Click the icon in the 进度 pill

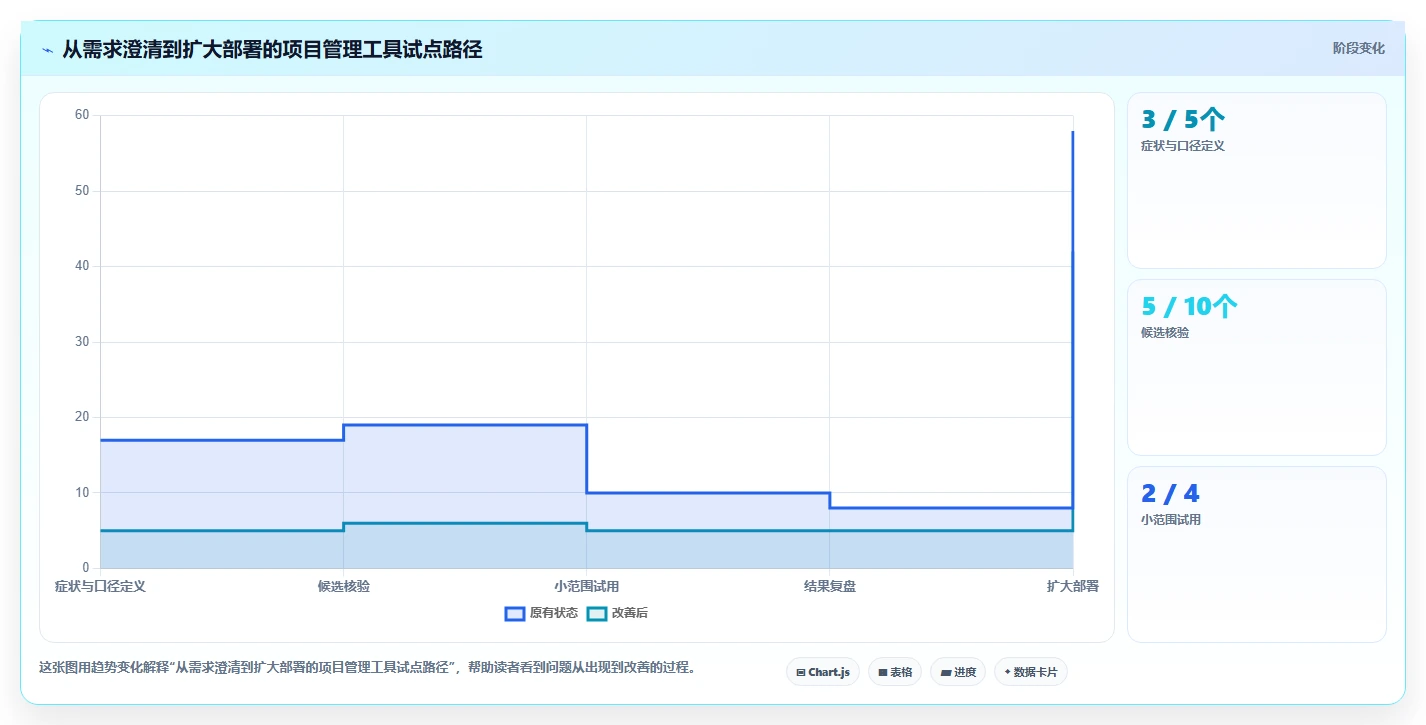pos(946,673)
